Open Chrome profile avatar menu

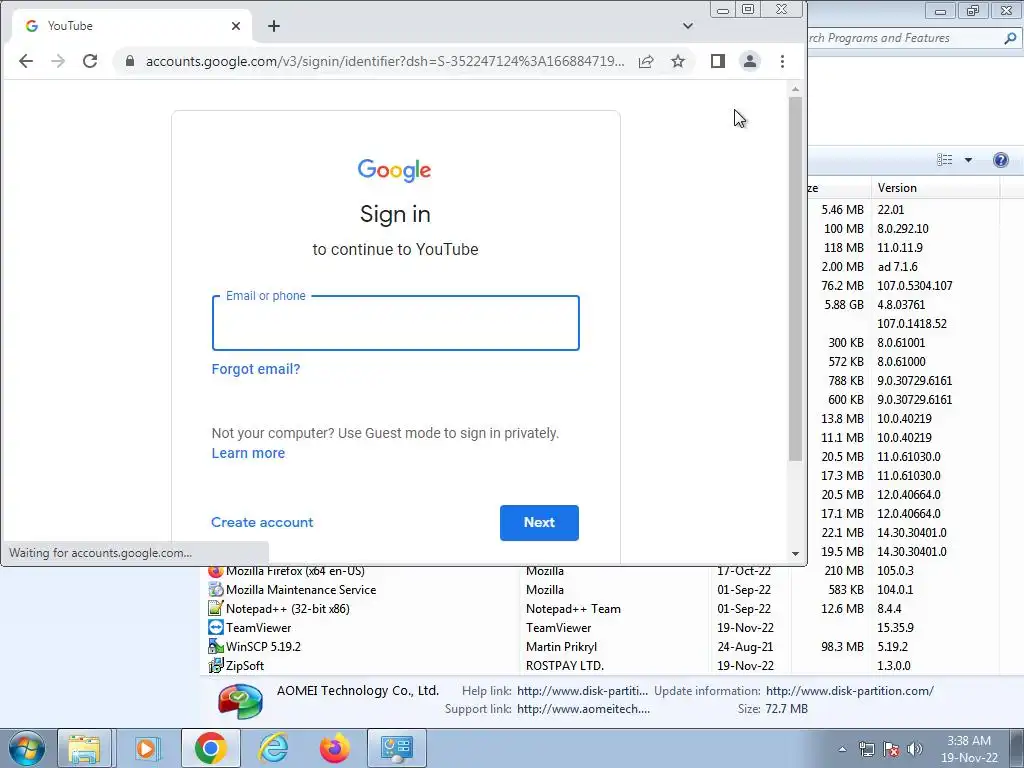pyautogui.click(x=750, y=61)
